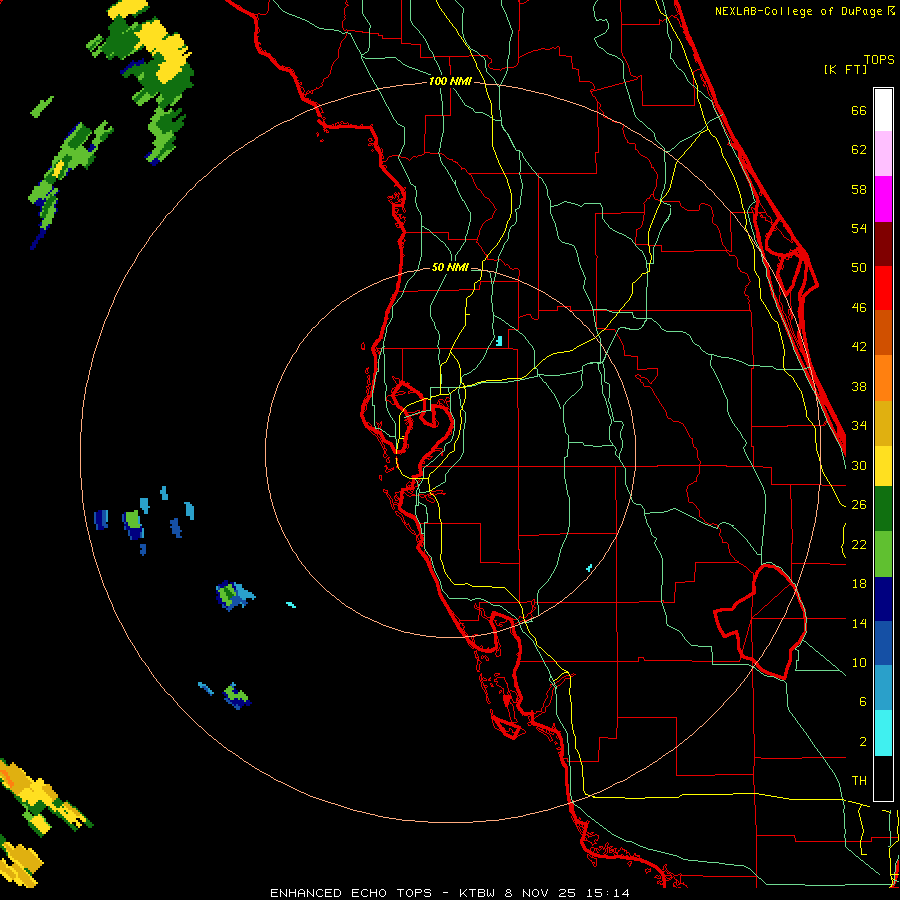
Task: Select the "2" scale label
Action: tap(863, 742)
